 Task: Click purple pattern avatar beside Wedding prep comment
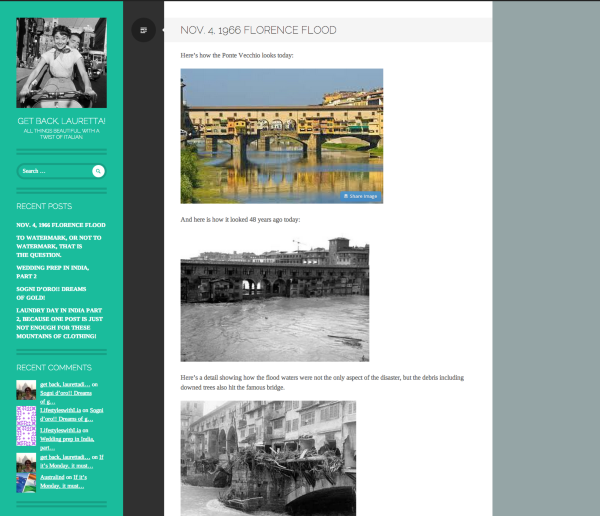pyautogui.click(x=26, y=436)
